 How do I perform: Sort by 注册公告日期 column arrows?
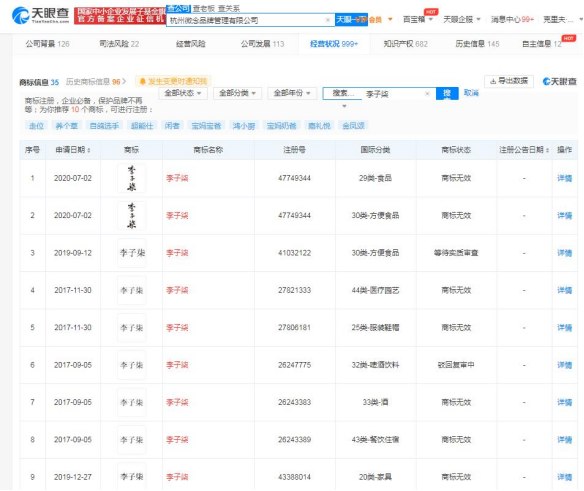coord(547,150)
